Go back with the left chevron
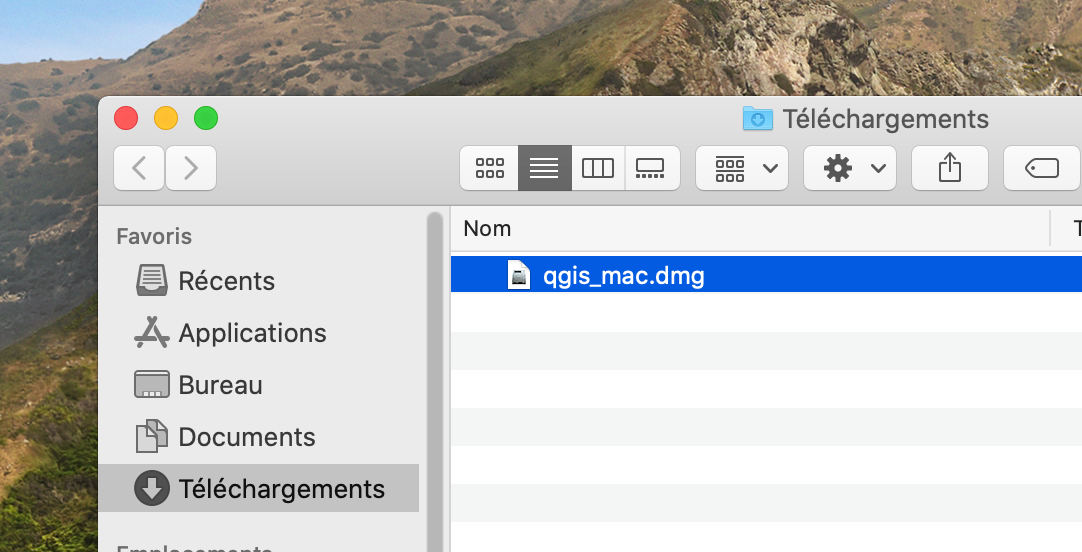Image resolution: width=1082 pixels, height=552 pixels. point(140,168)
